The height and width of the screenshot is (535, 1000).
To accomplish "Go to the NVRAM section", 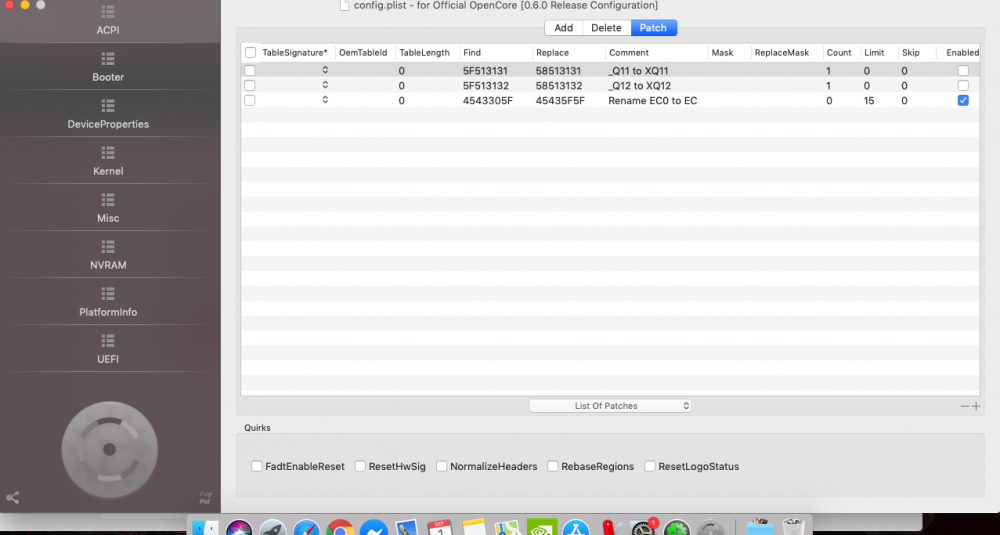I will pyautogui.click(x=108, y=253).
